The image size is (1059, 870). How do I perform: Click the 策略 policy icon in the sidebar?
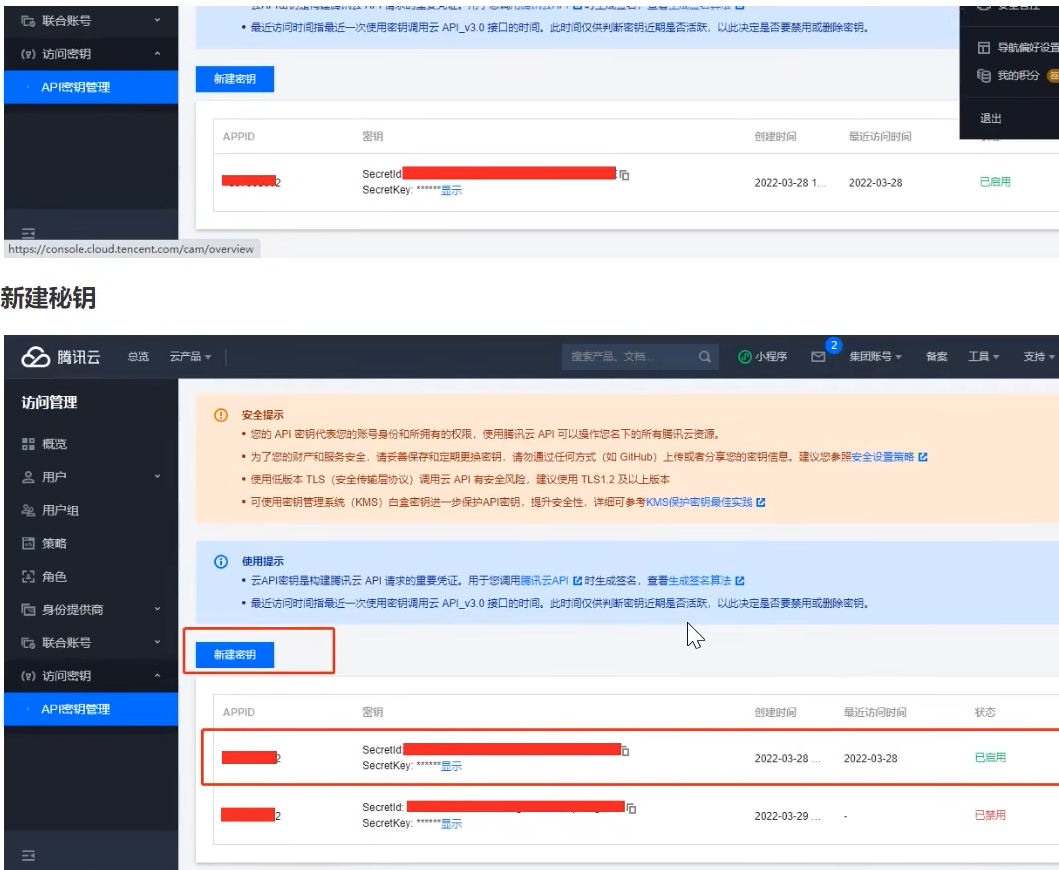tap(28, 543)
